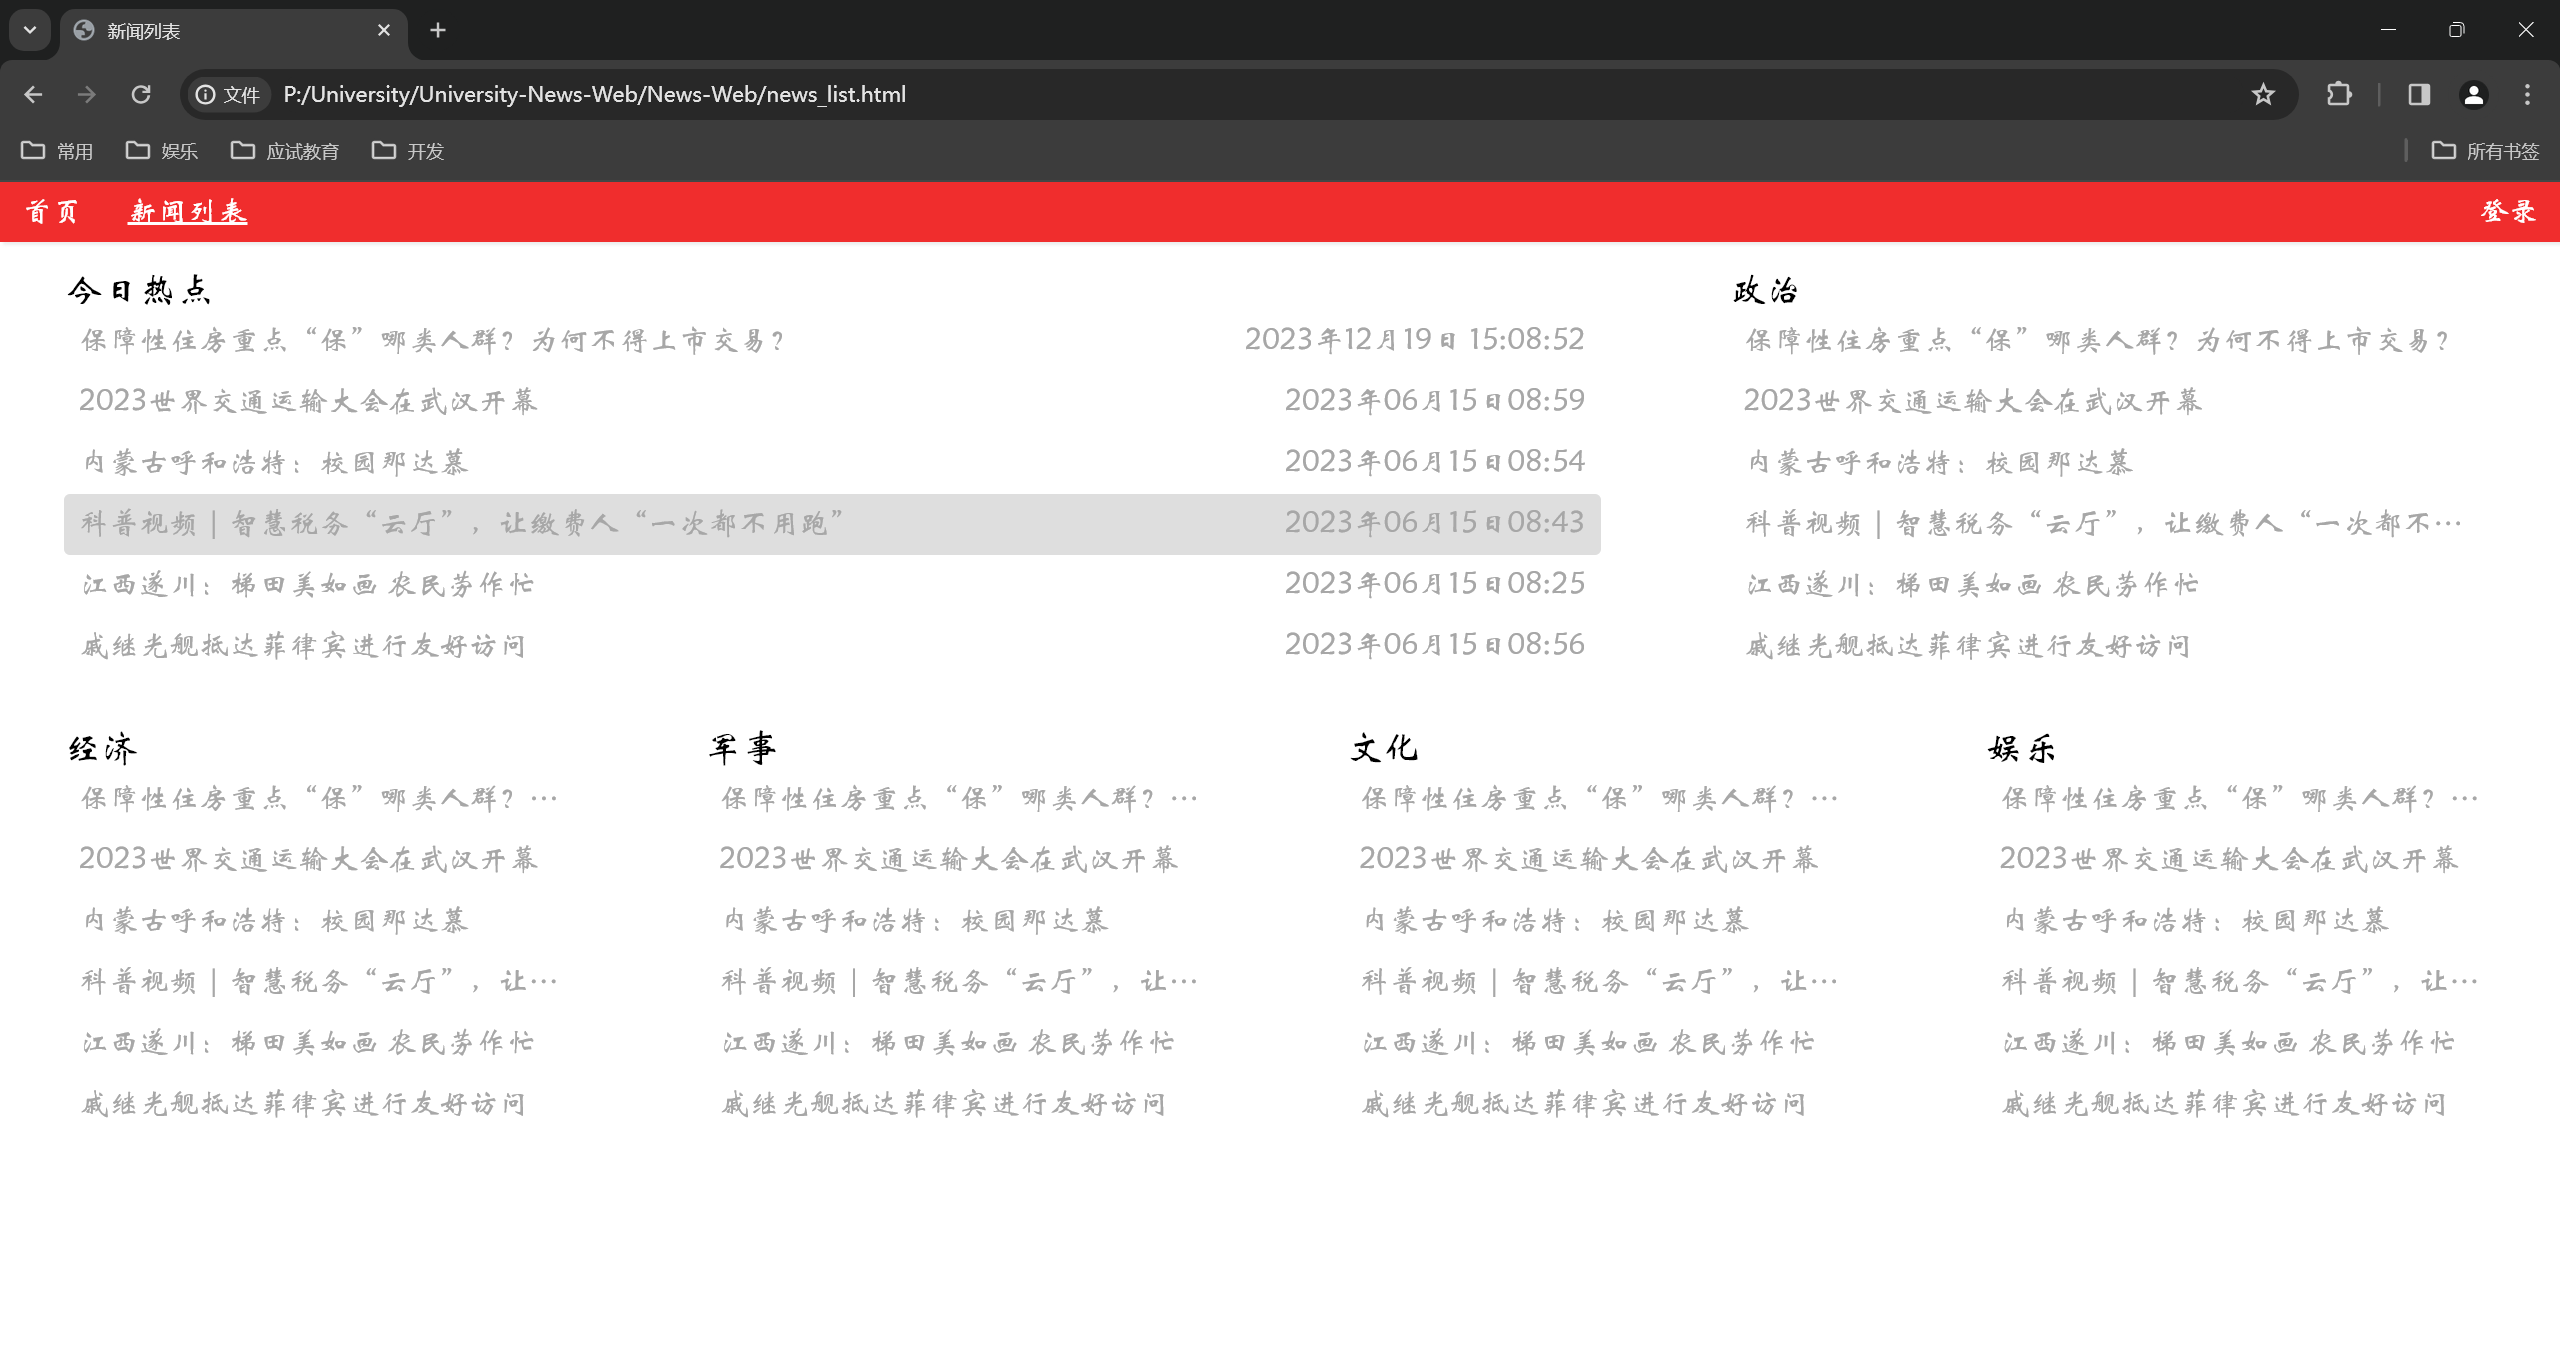Image resolution: width=2560 pixels, height=1368 pixels.
Task: Open 内蒙古呼和浩特 headline under 经济
Action: [x=275, y=920]
